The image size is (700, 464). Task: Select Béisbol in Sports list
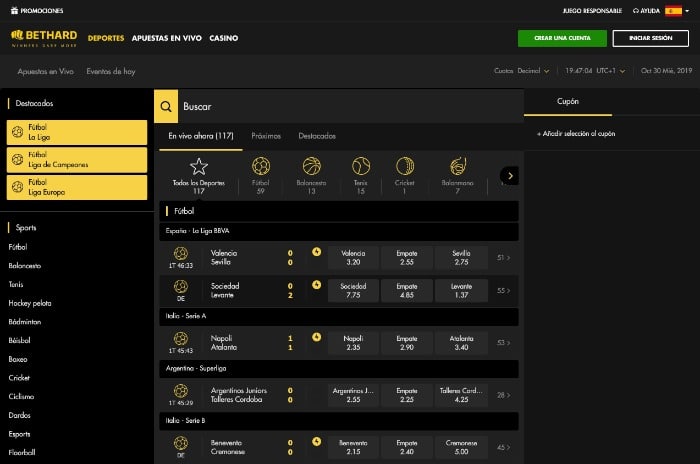tap(19, 340)
